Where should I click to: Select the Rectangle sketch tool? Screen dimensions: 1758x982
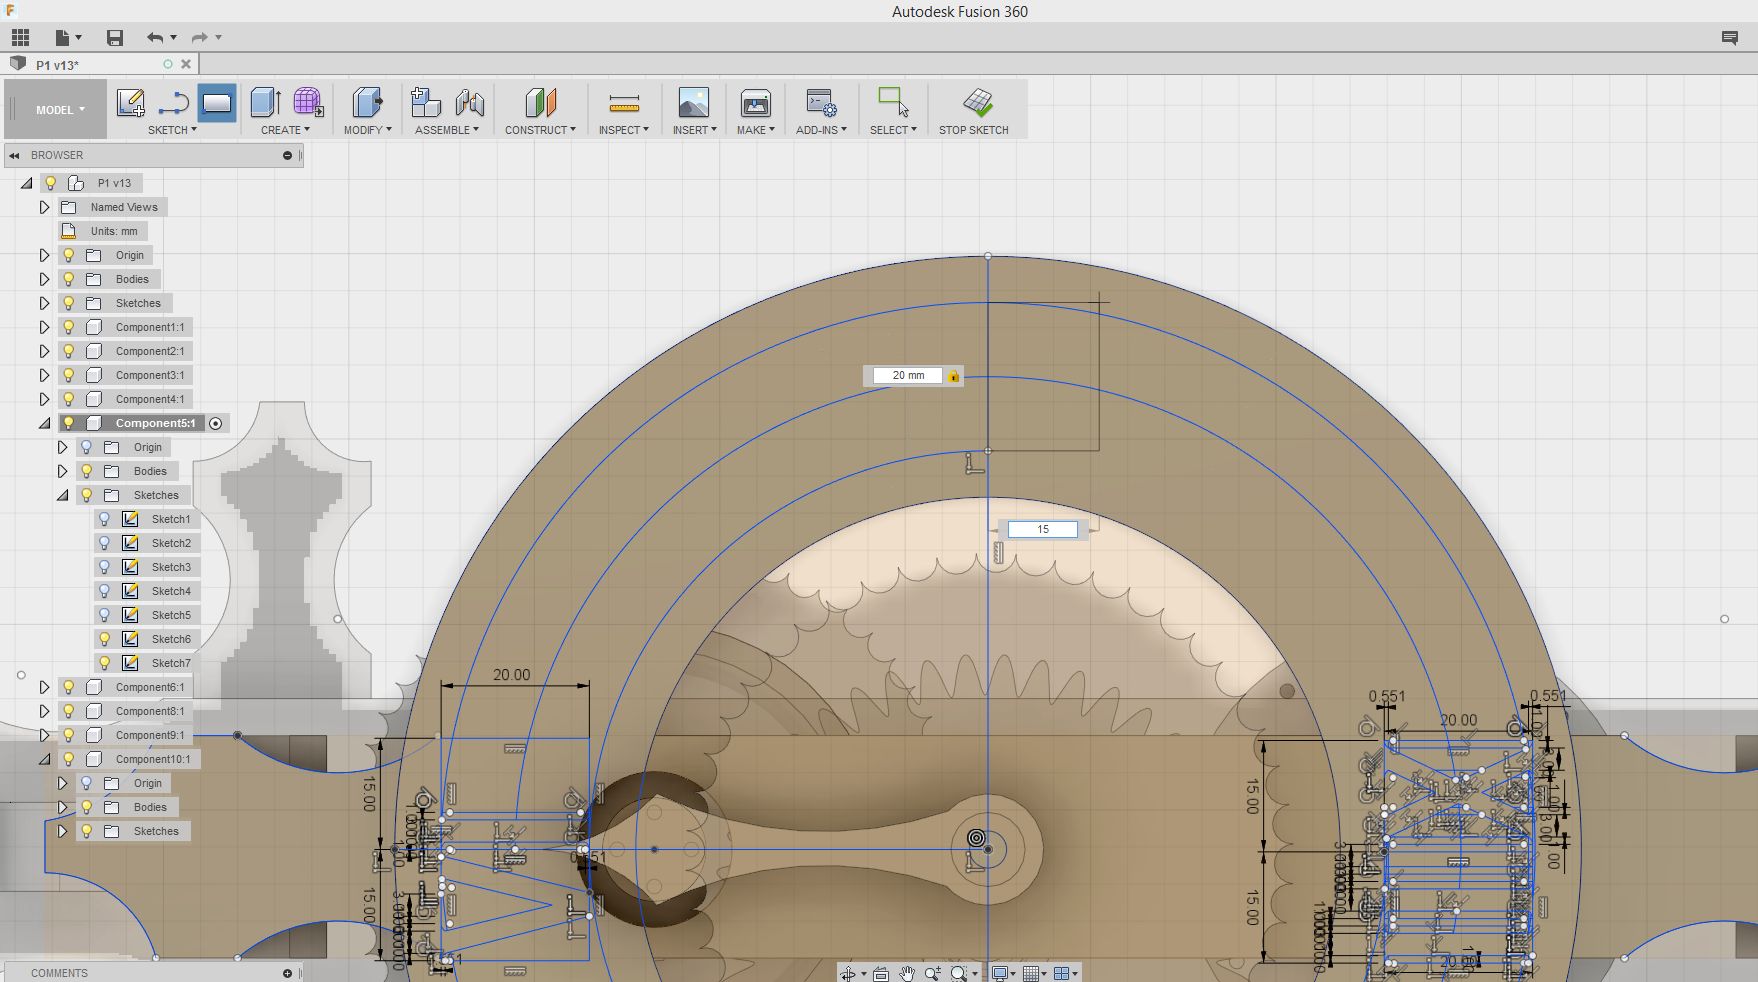point(217,102)
